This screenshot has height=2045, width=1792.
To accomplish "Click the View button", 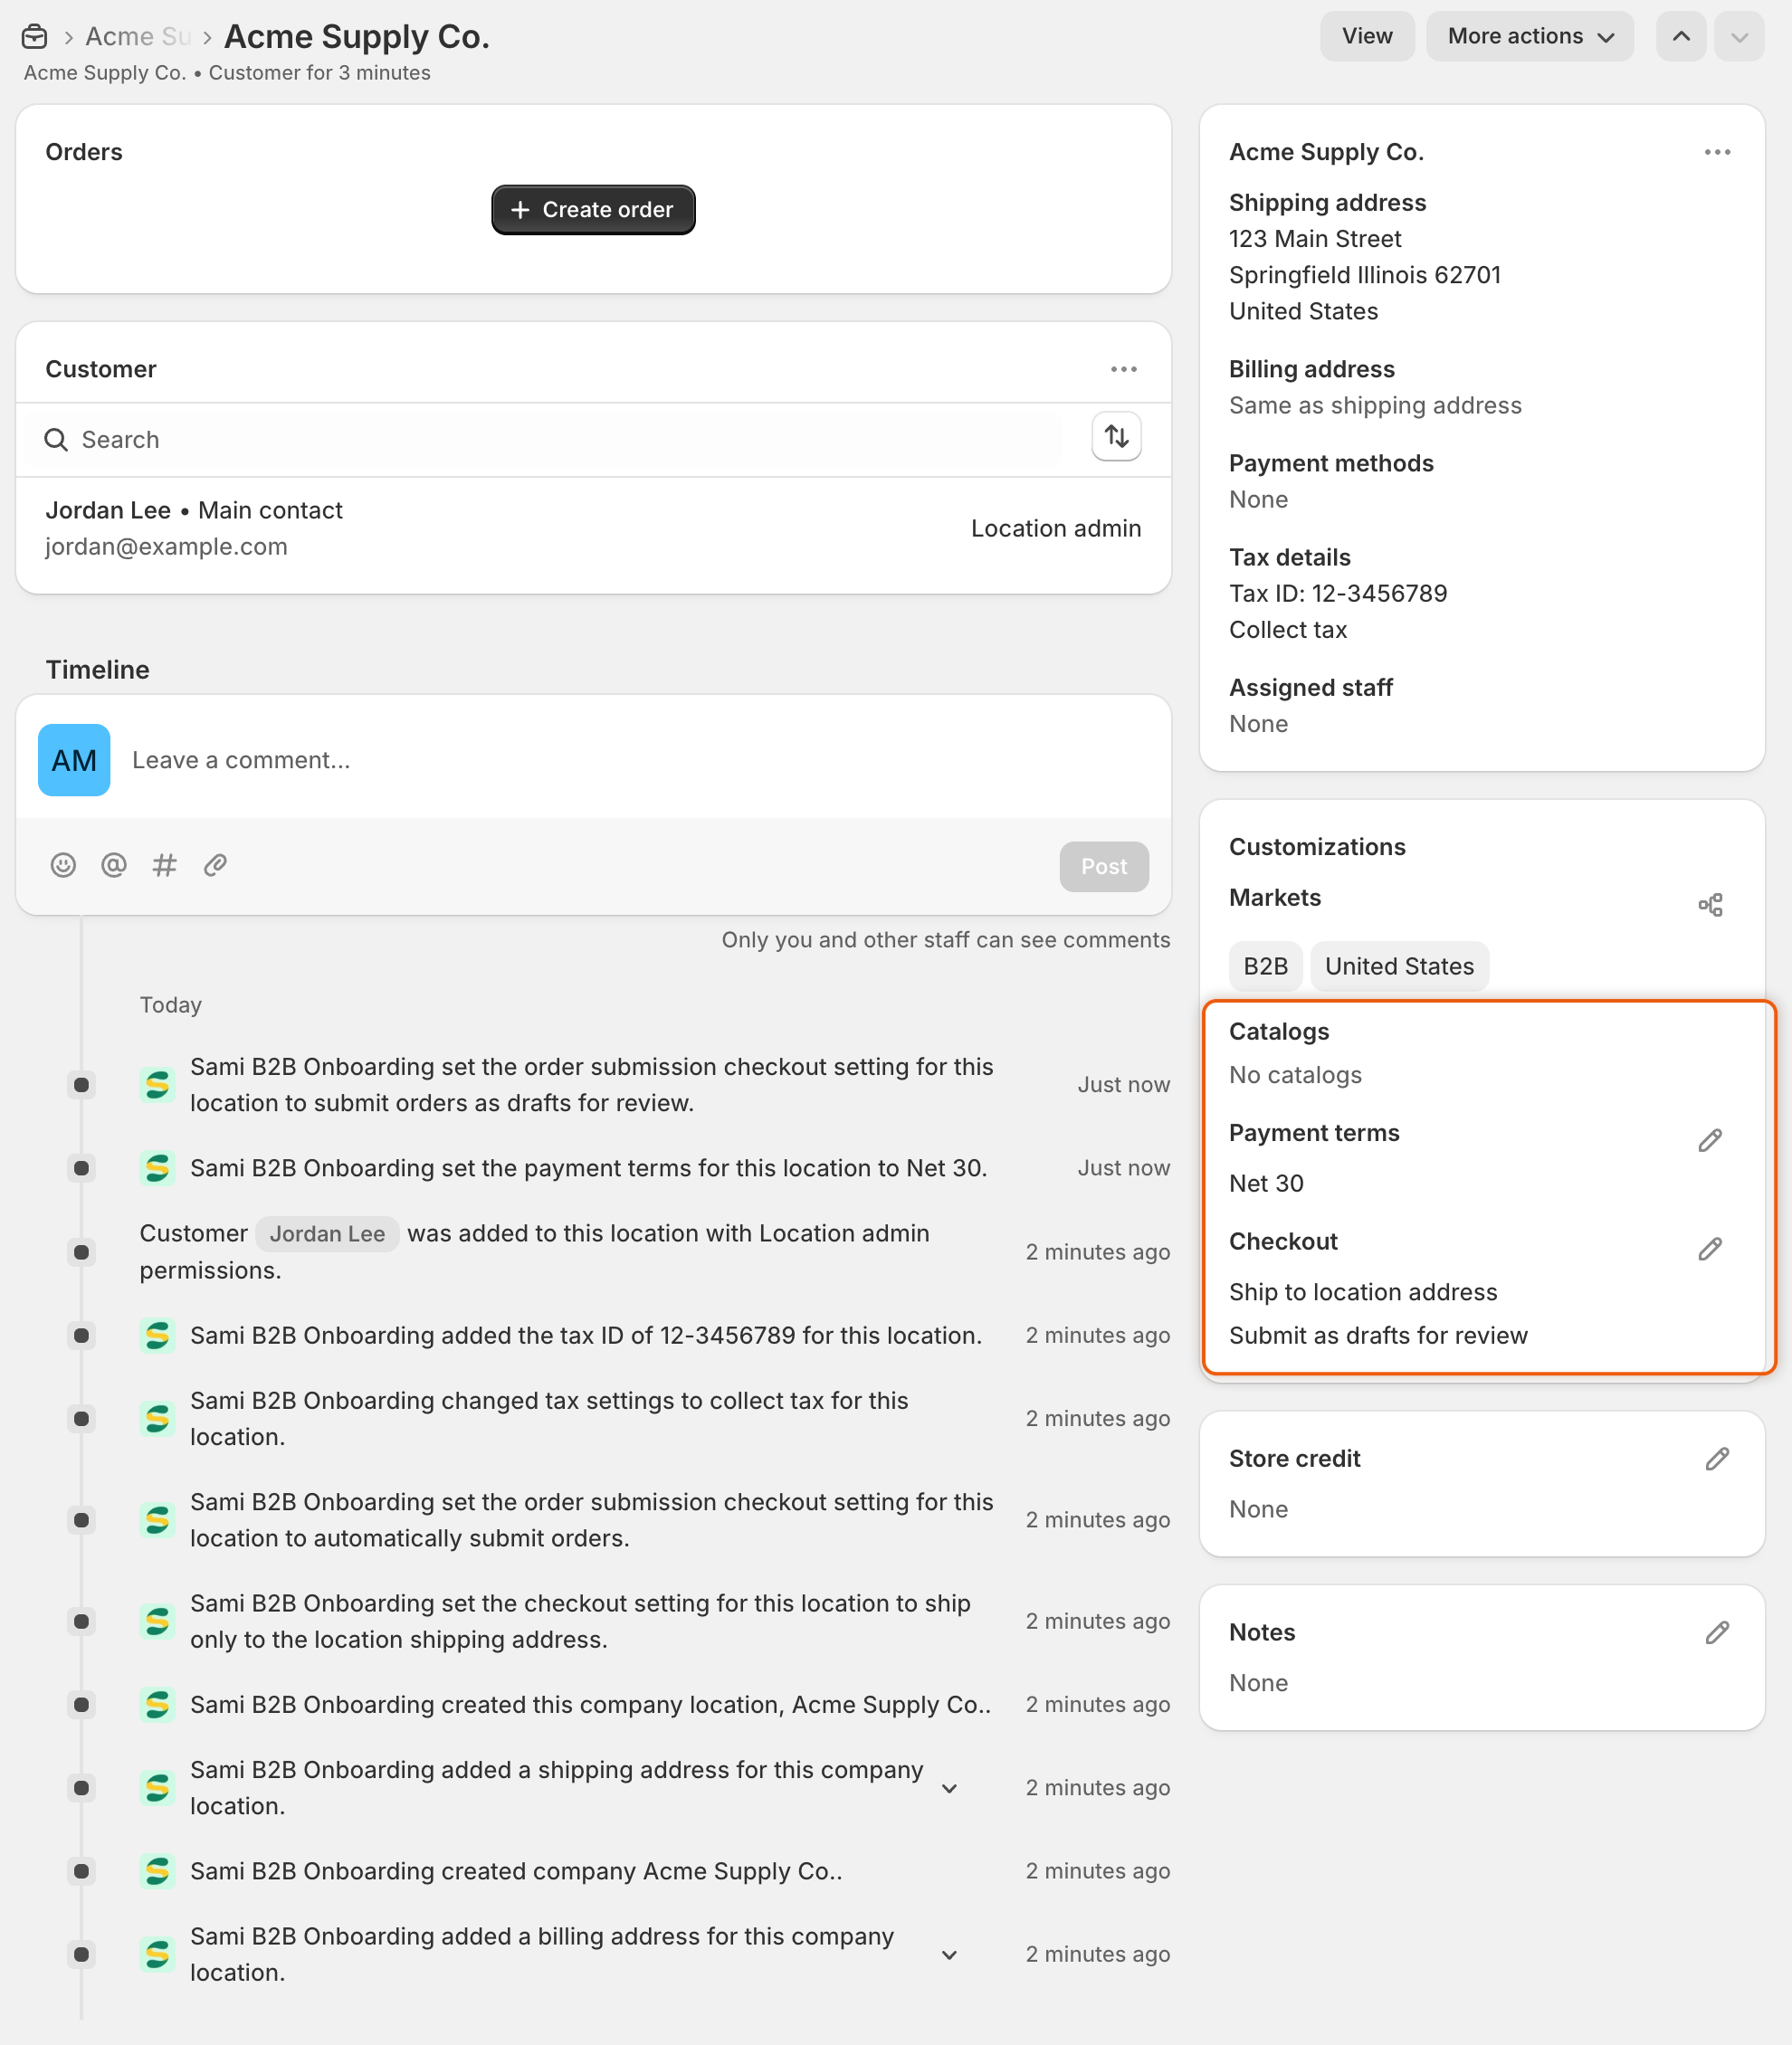I will click(x=1367, y=36).
